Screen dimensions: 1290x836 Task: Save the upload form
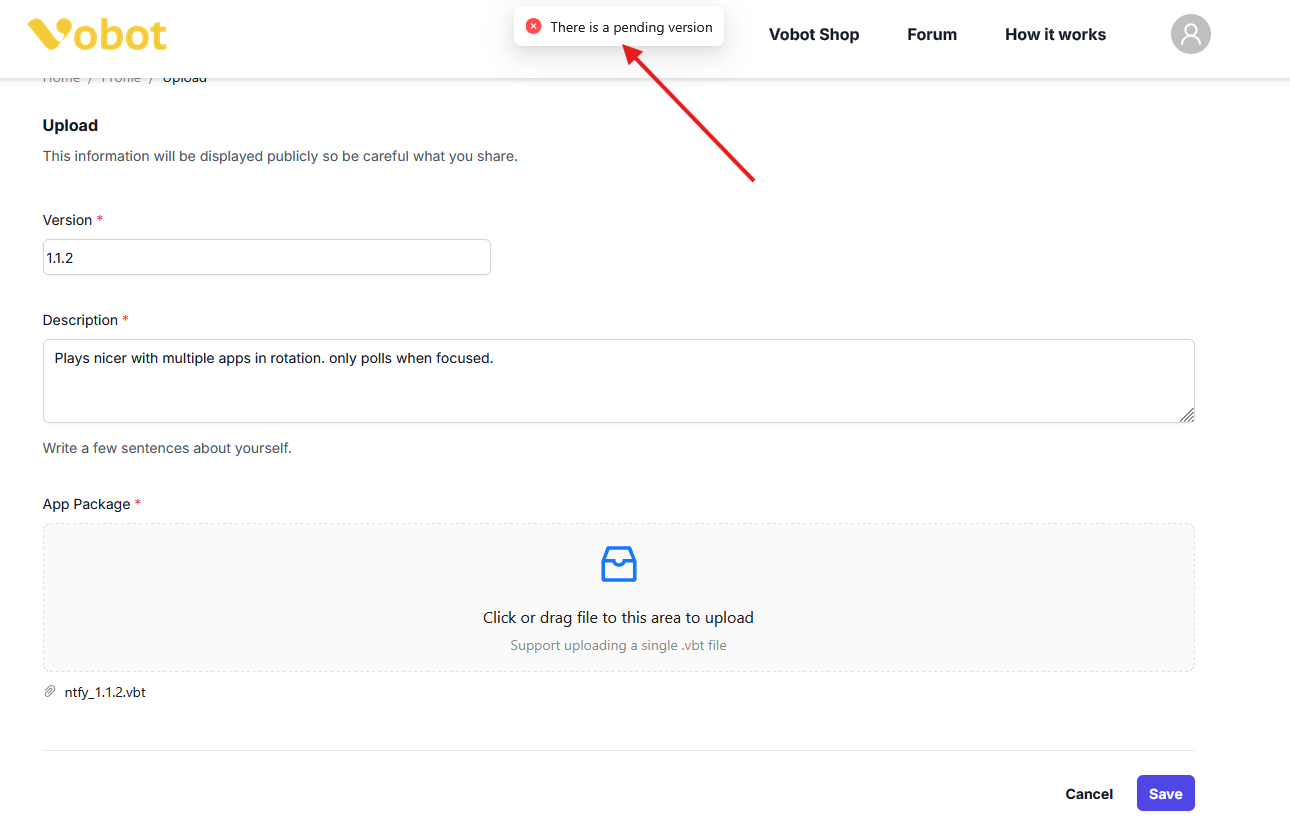[1165, 793]
